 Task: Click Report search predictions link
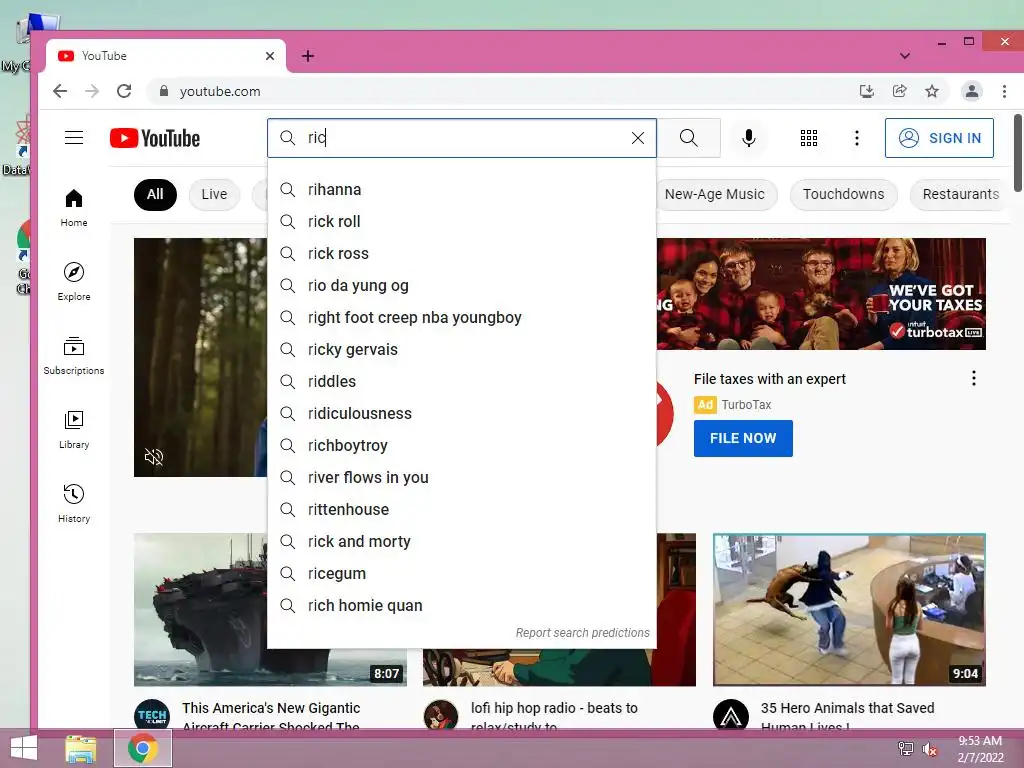point(583,633)
